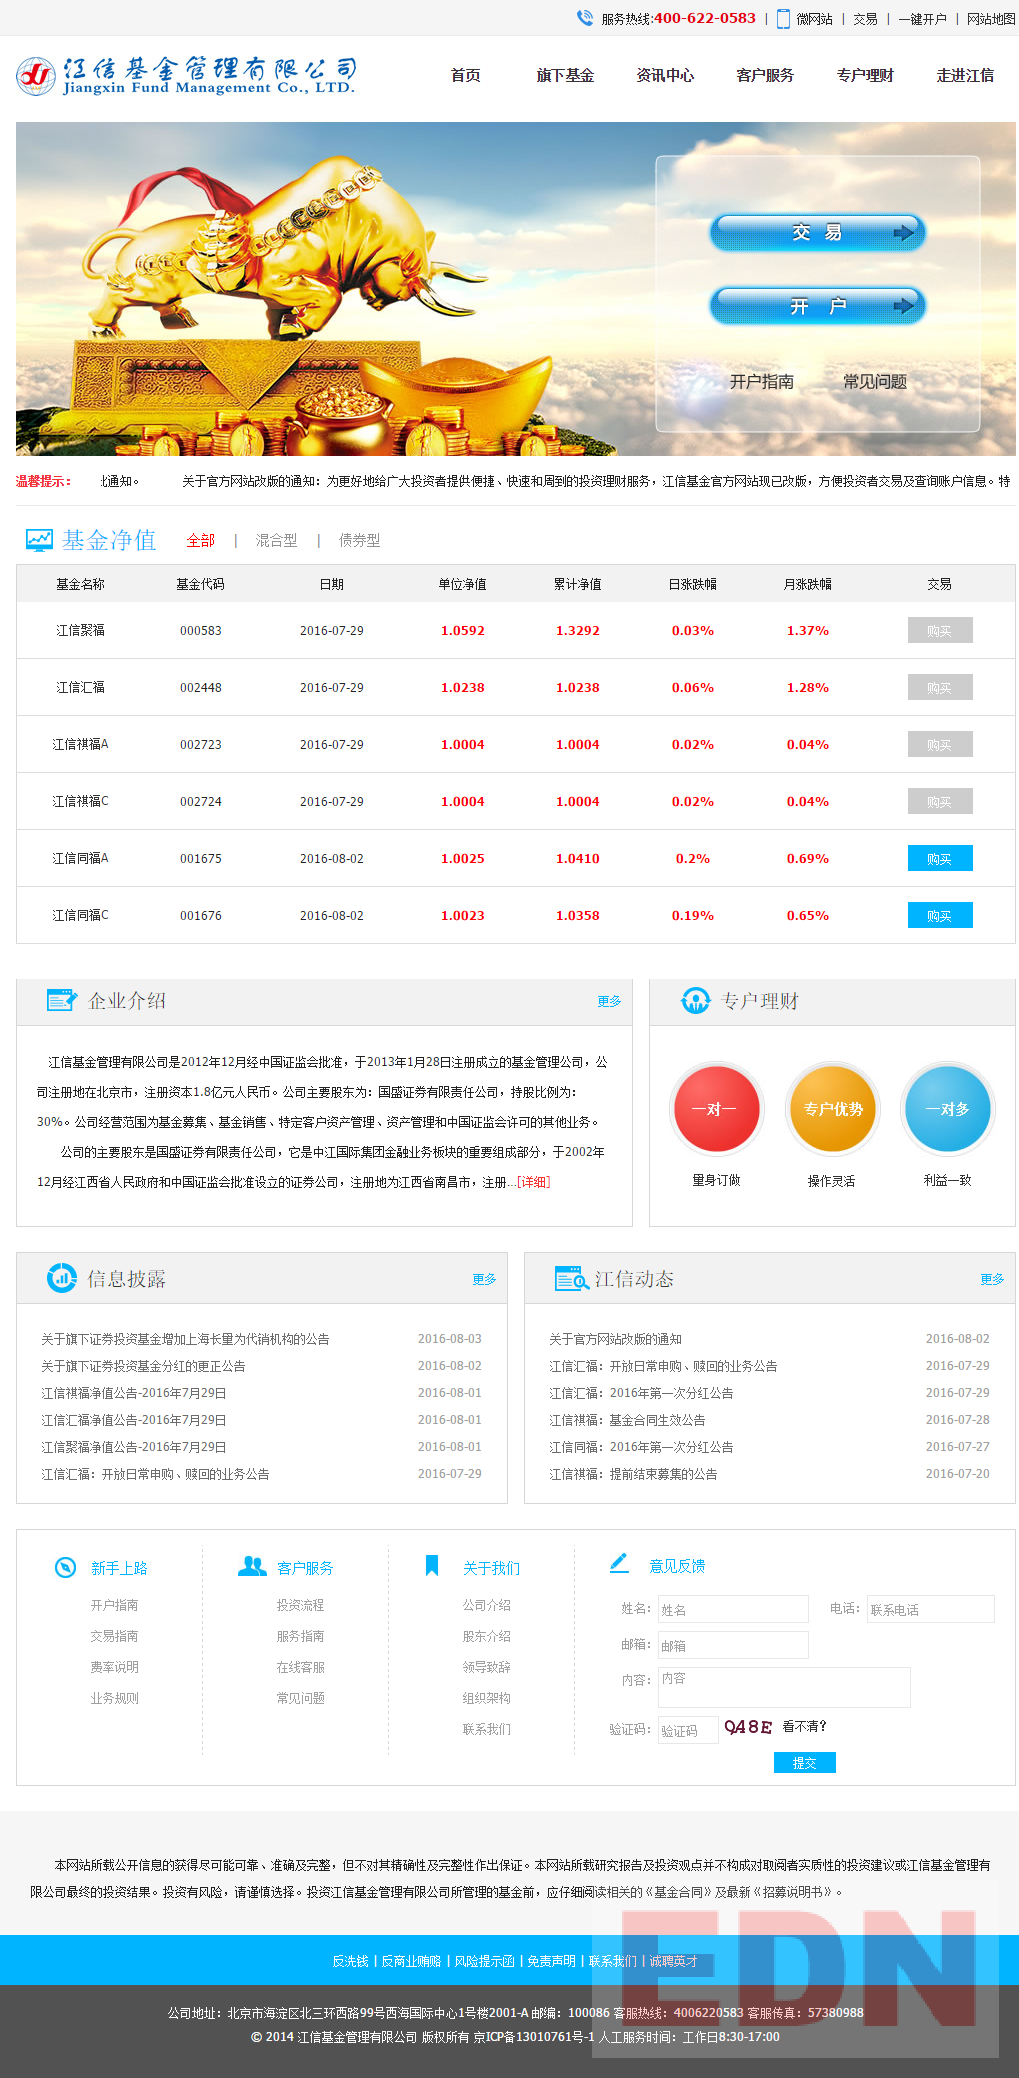Click the 姓名 input field

tap(733, 1609)
